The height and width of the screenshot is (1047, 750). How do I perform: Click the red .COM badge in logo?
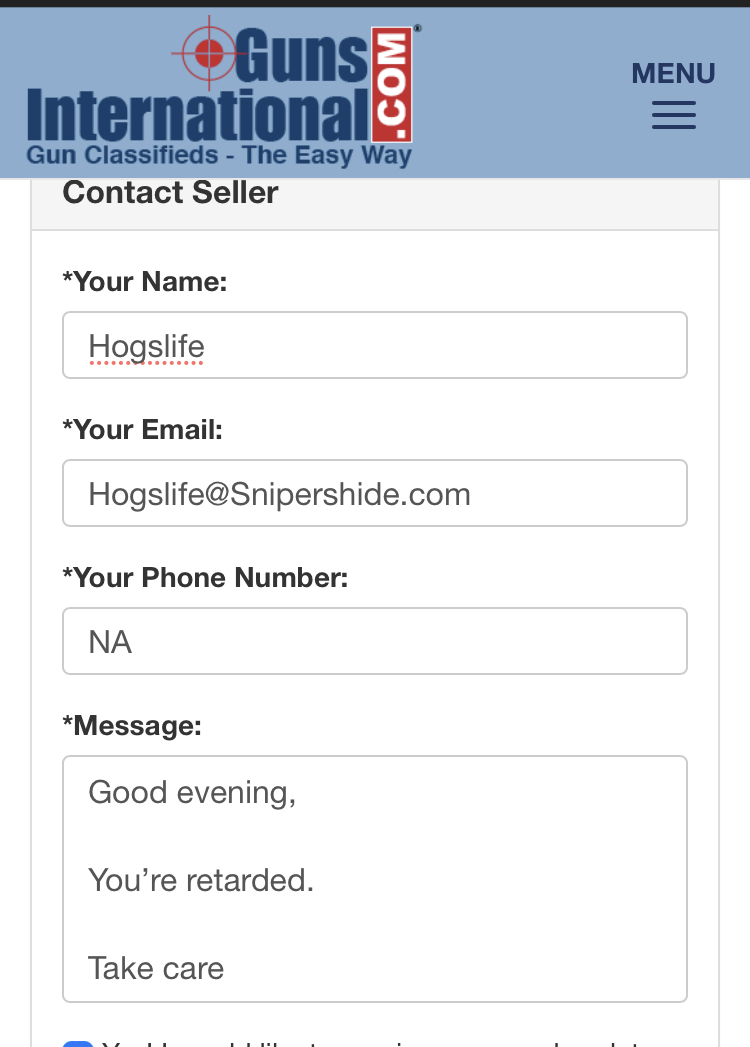tap(391, 85)
